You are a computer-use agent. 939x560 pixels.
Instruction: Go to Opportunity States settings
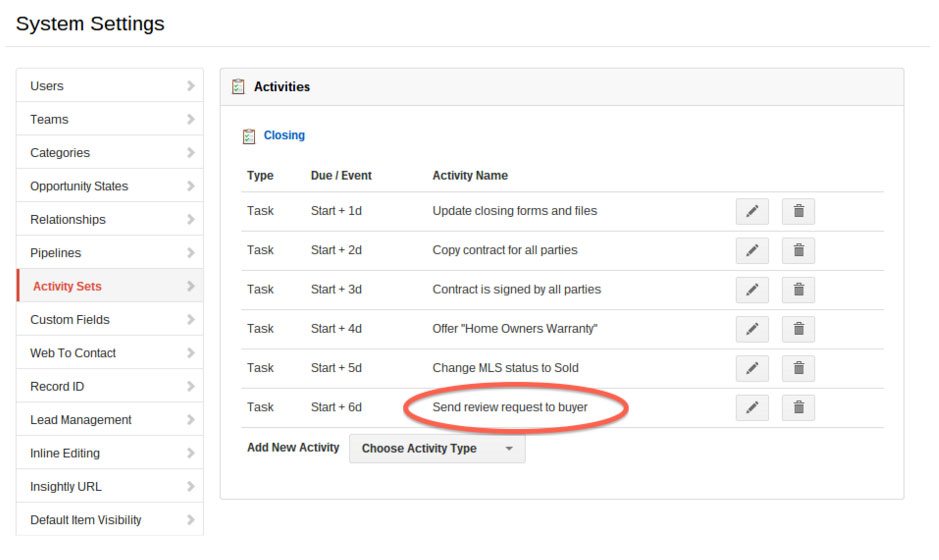click(110, 186)
